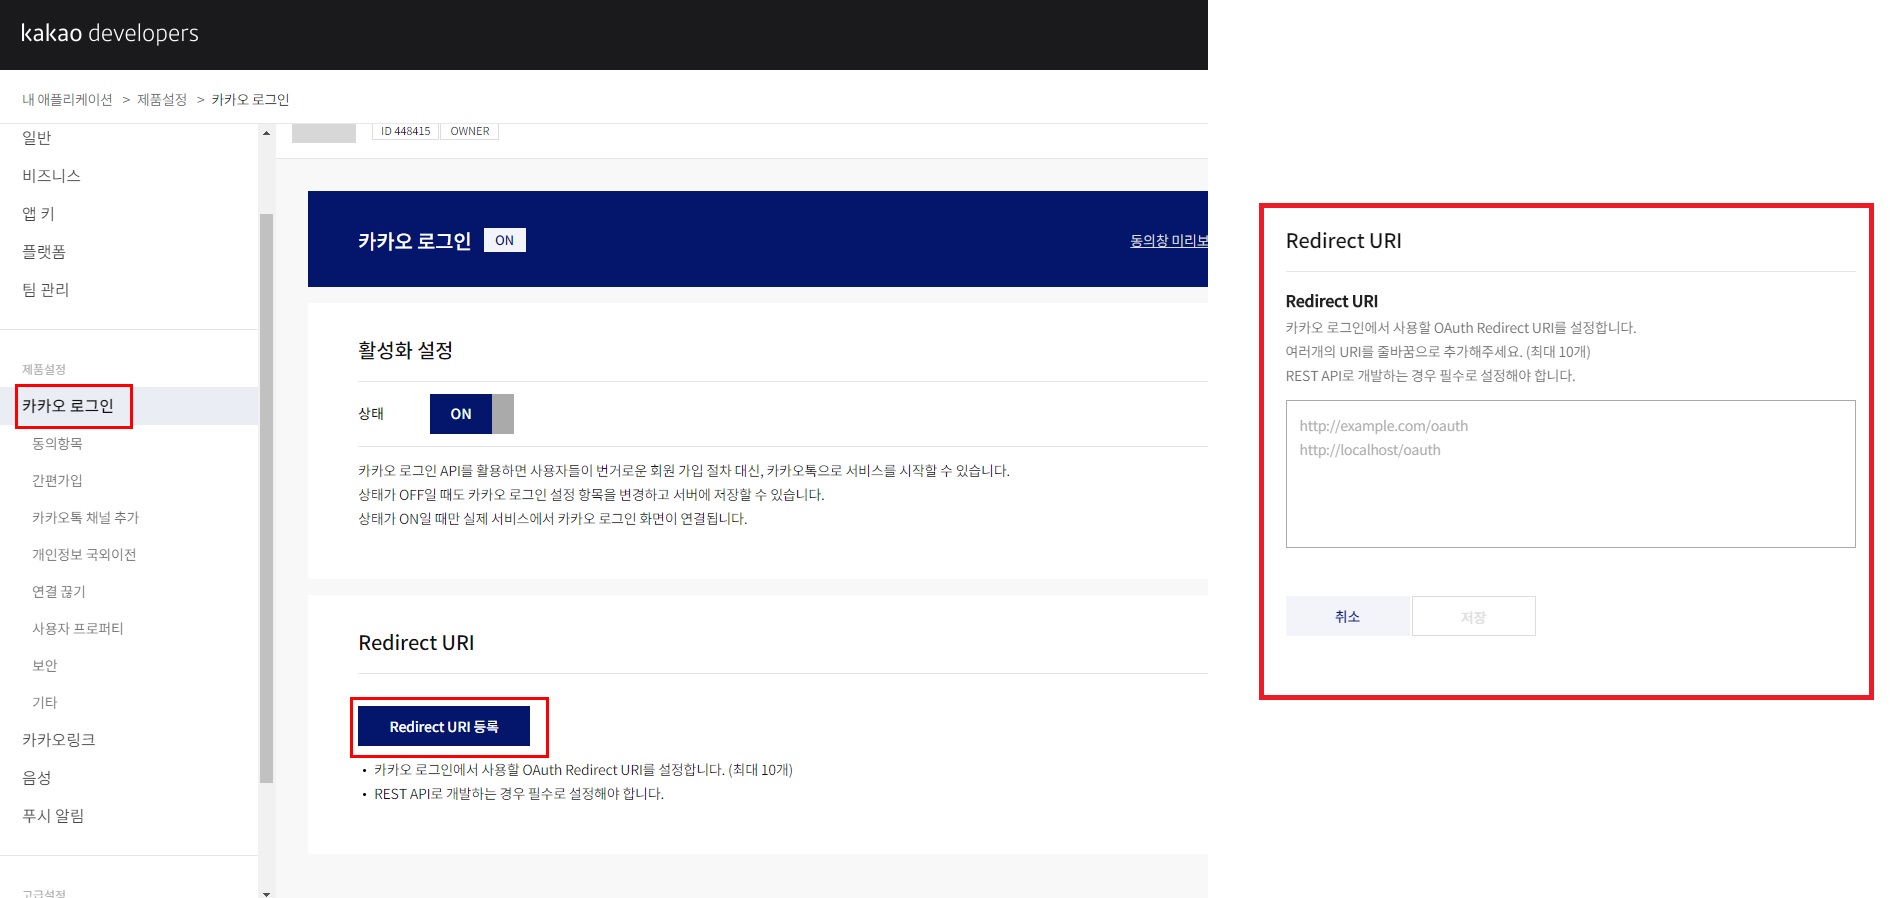
Task: Click sidebar scrollbar up arrow
Action: point(266,133)
